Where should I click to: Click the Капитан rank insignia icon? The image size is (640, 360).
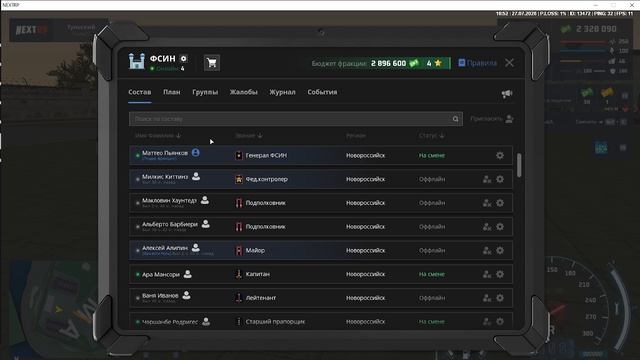[239, 274]
